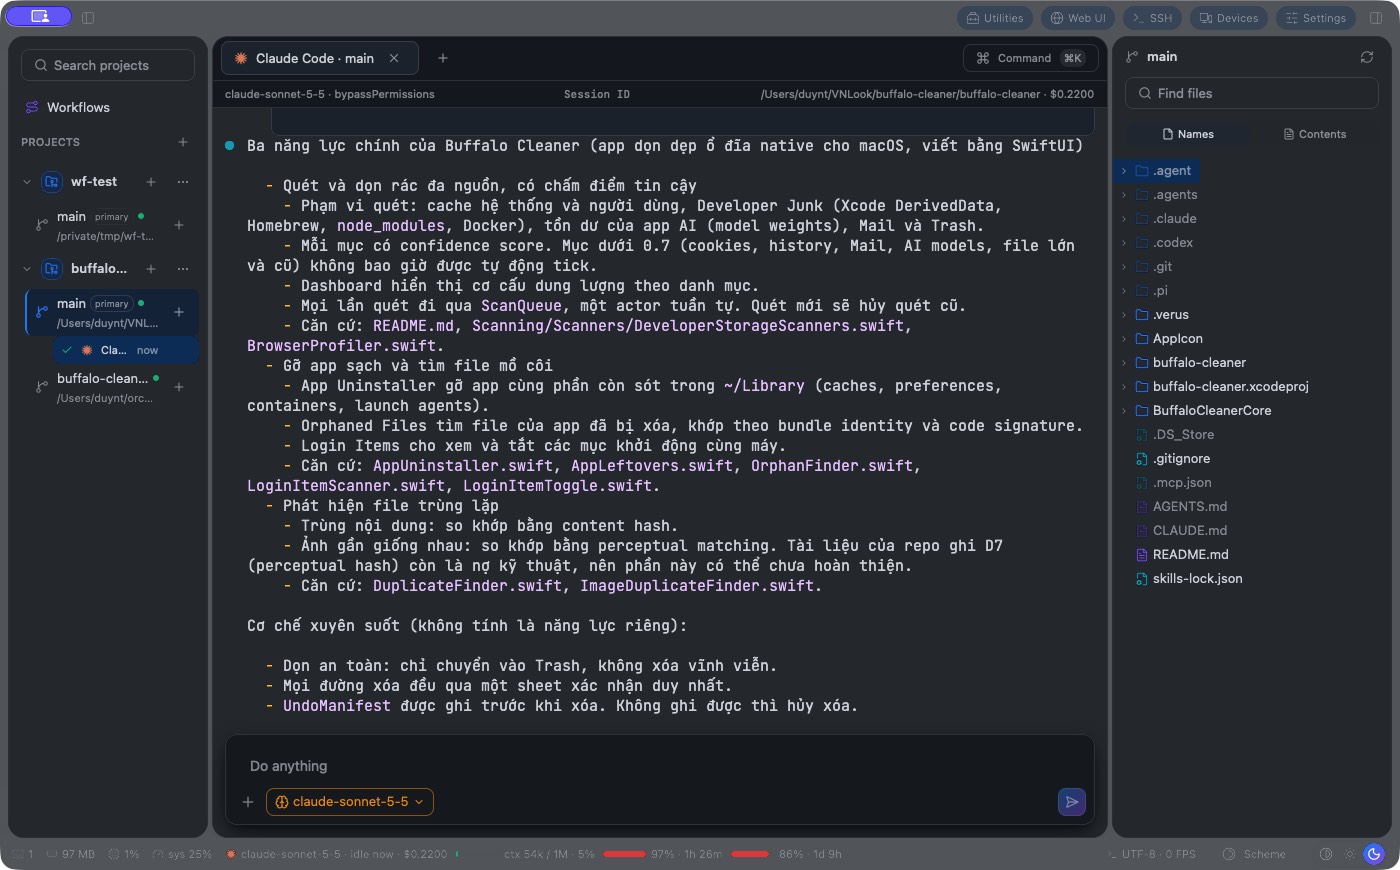The height and width of the screenshot is (870, 1400).
Task: Refresh the main branch file panel
Action: point(1367,57)
